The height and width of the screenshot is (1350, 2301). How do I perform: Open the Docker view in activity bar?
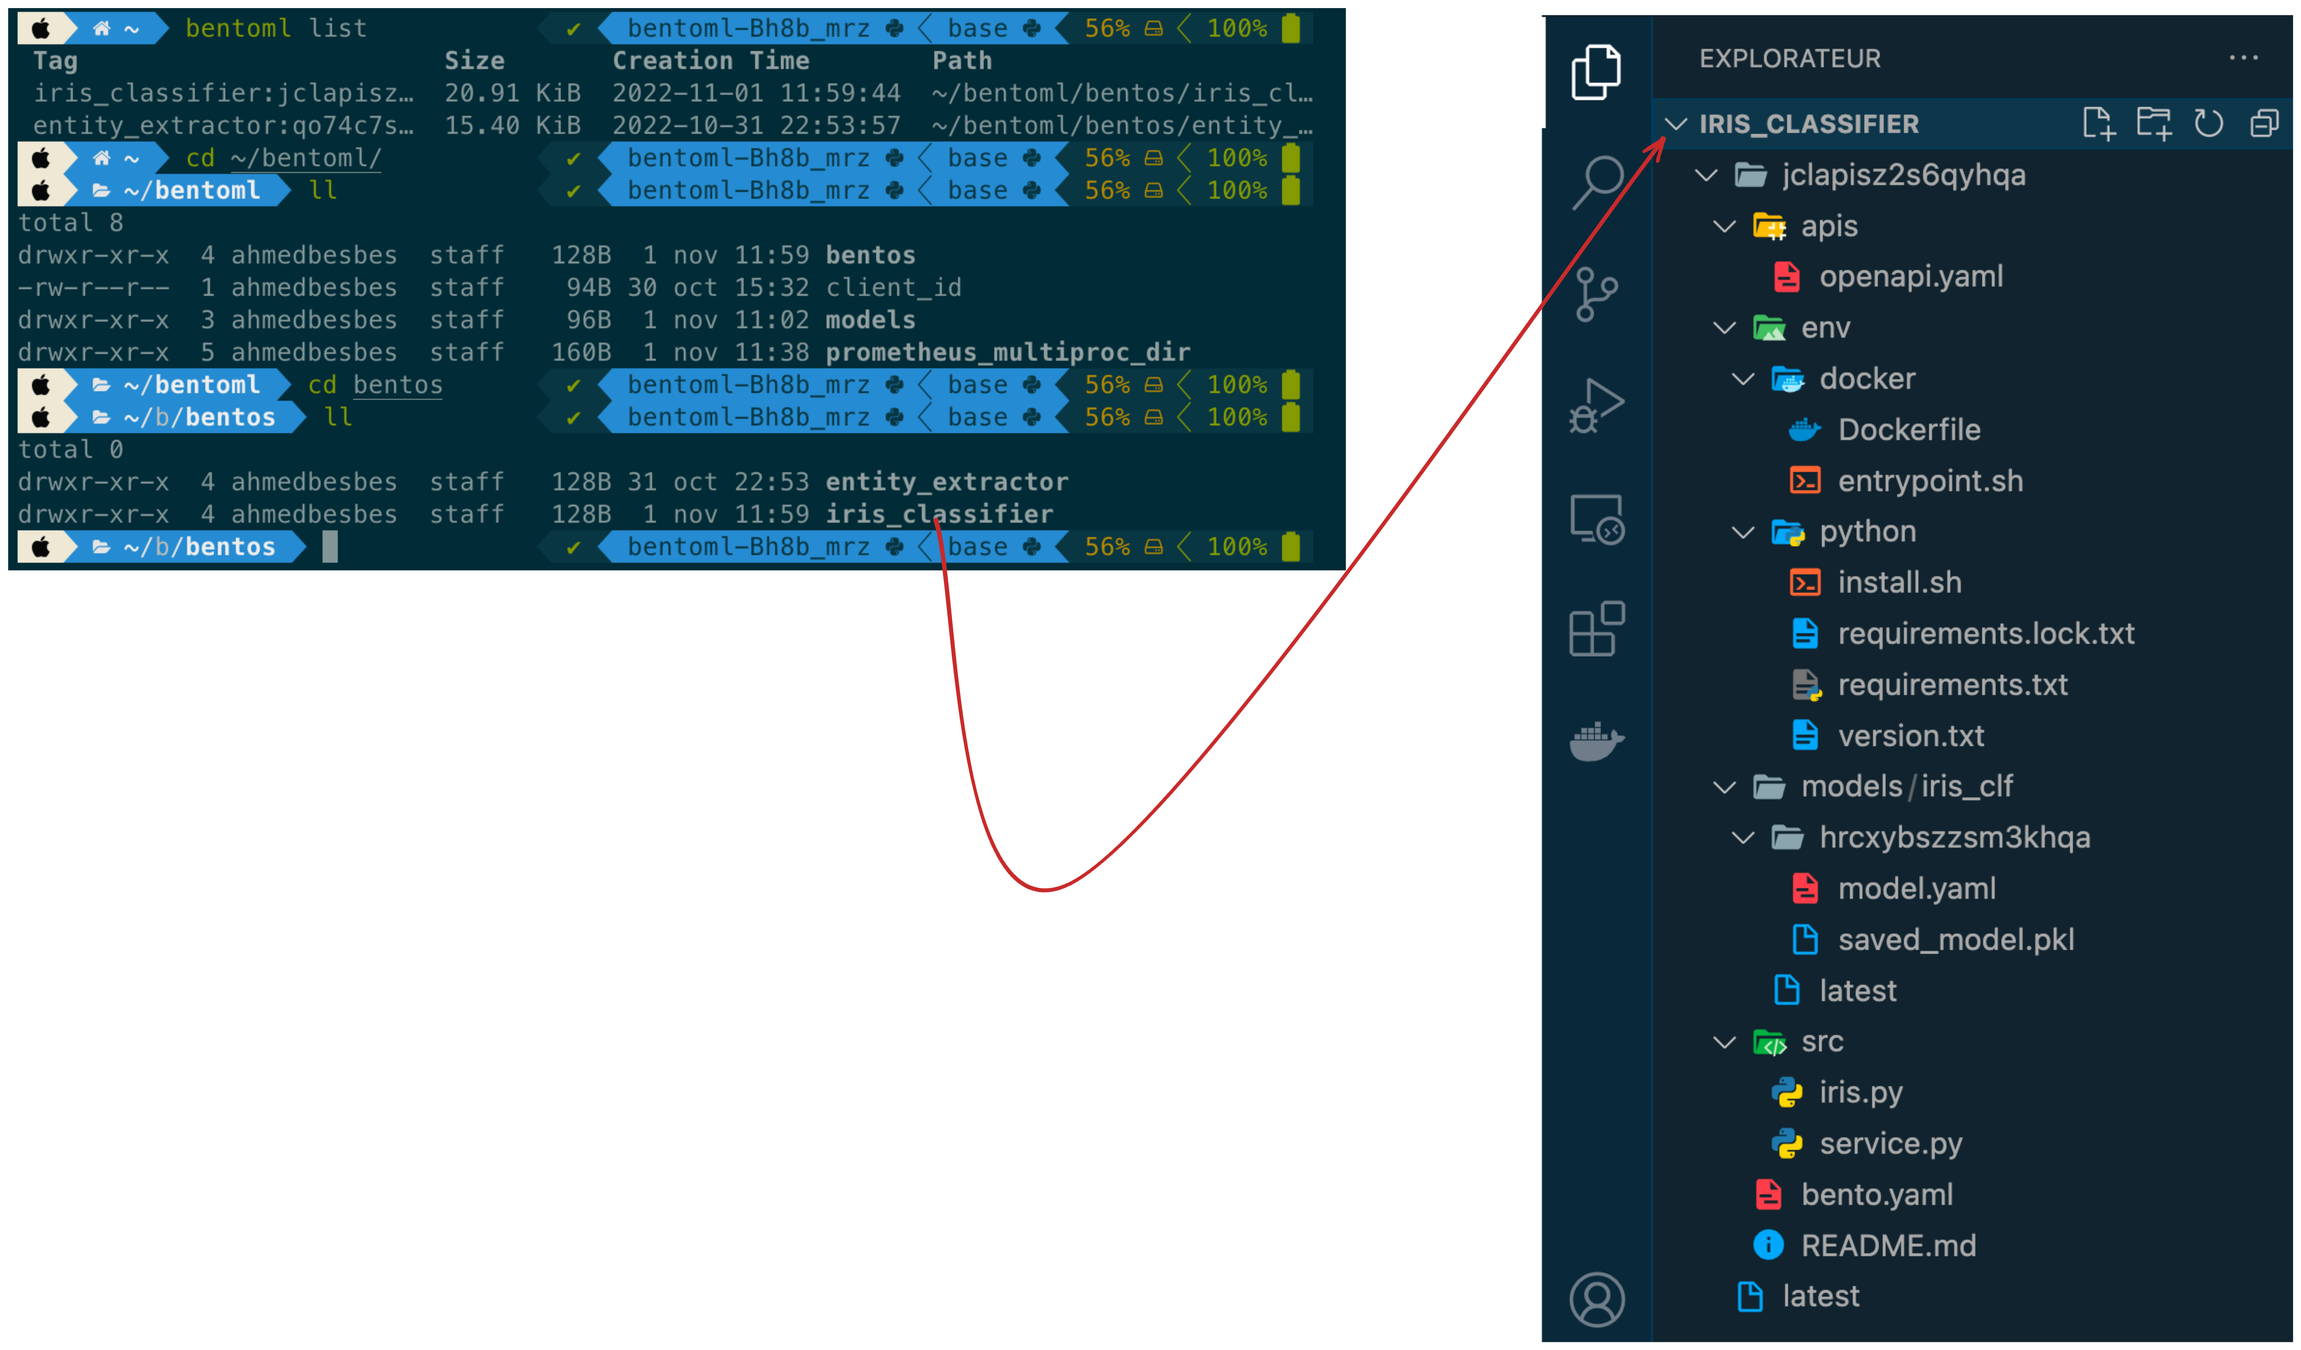click(1596, 741)
